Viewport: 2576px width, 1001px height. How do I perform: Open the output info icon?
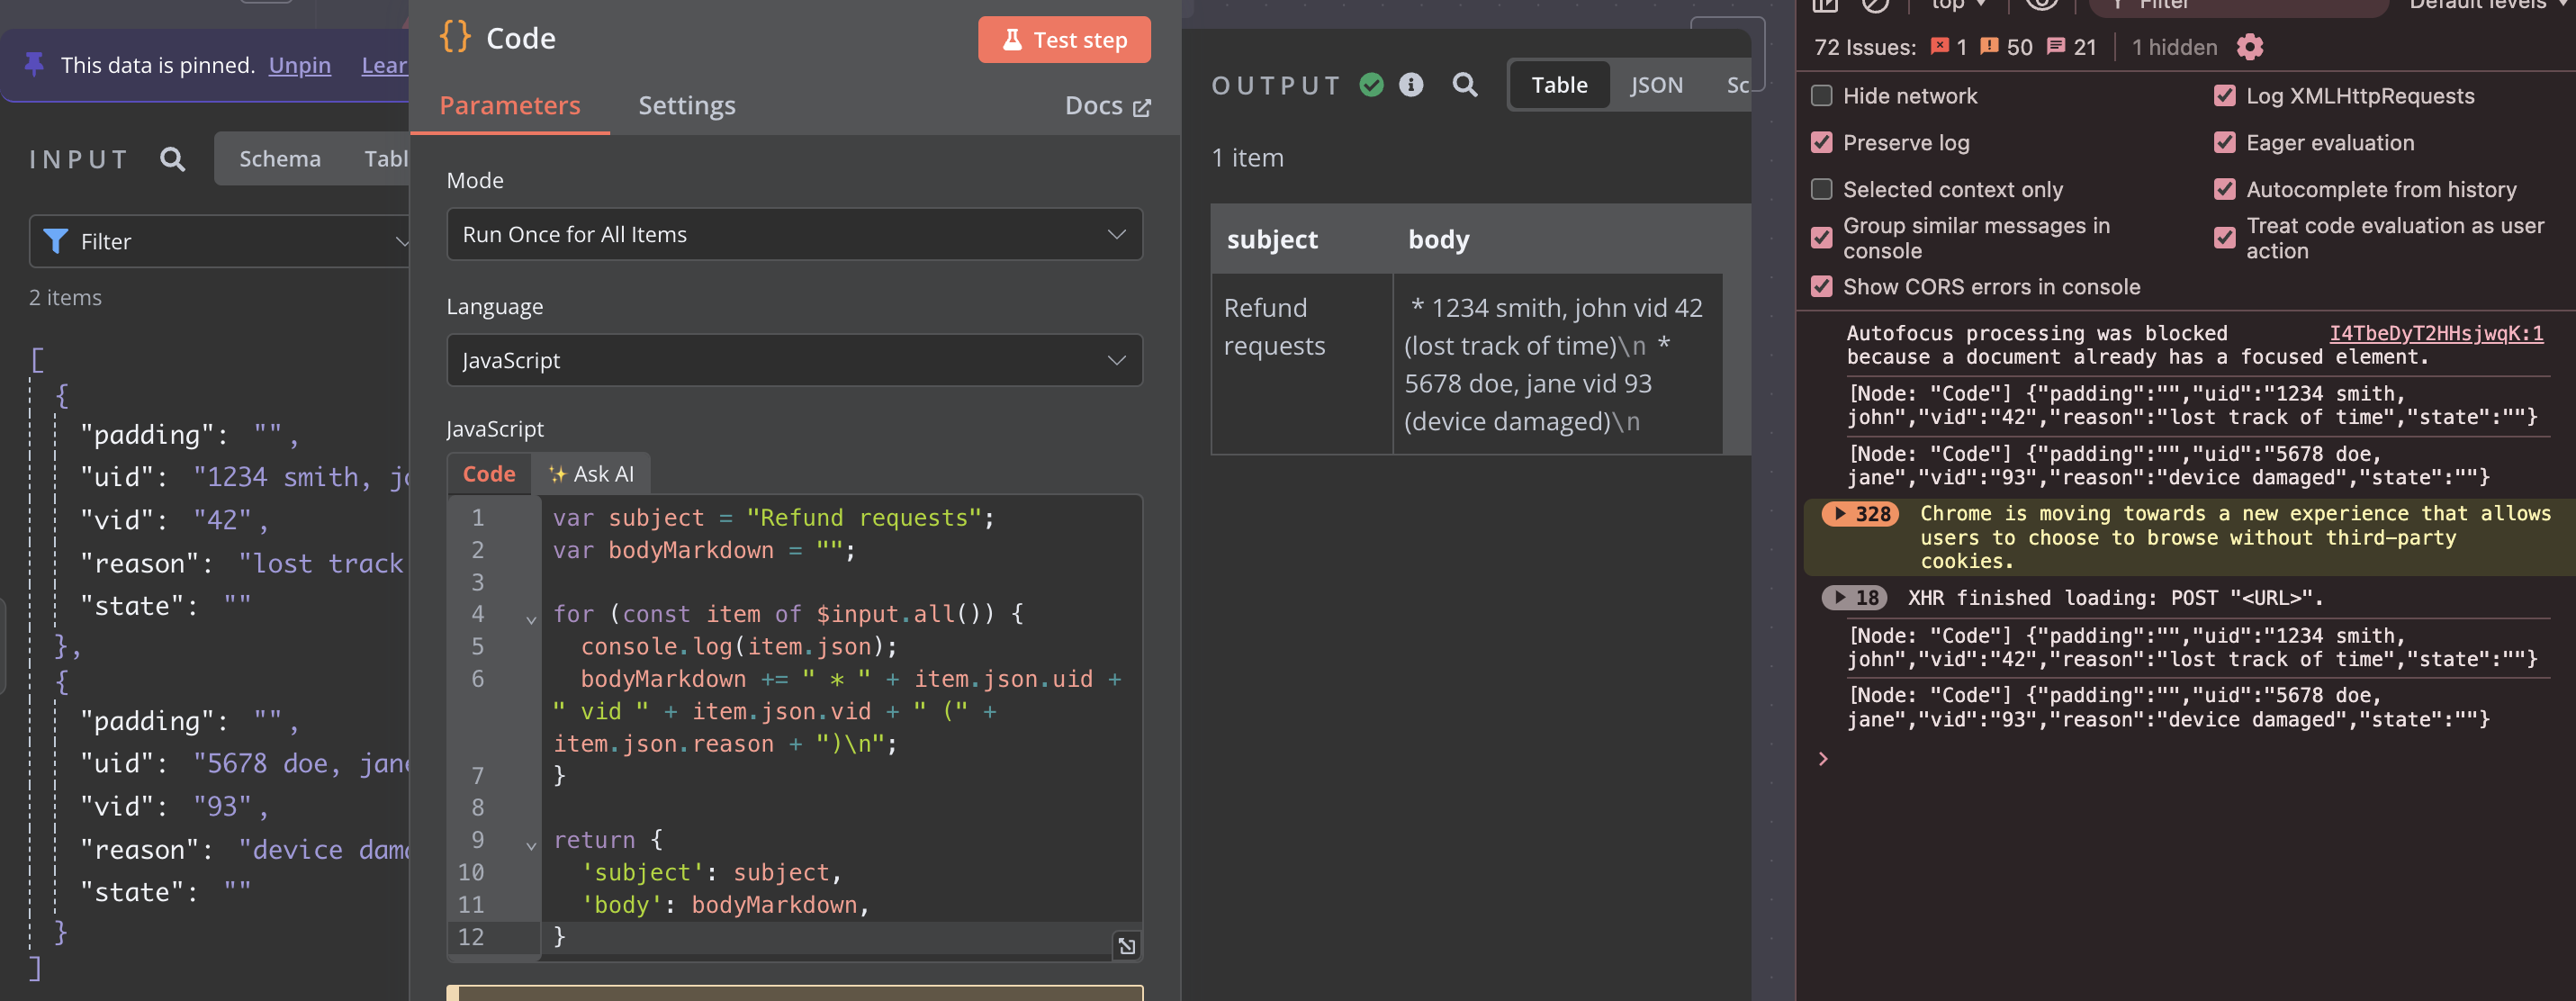(1410, 85)
